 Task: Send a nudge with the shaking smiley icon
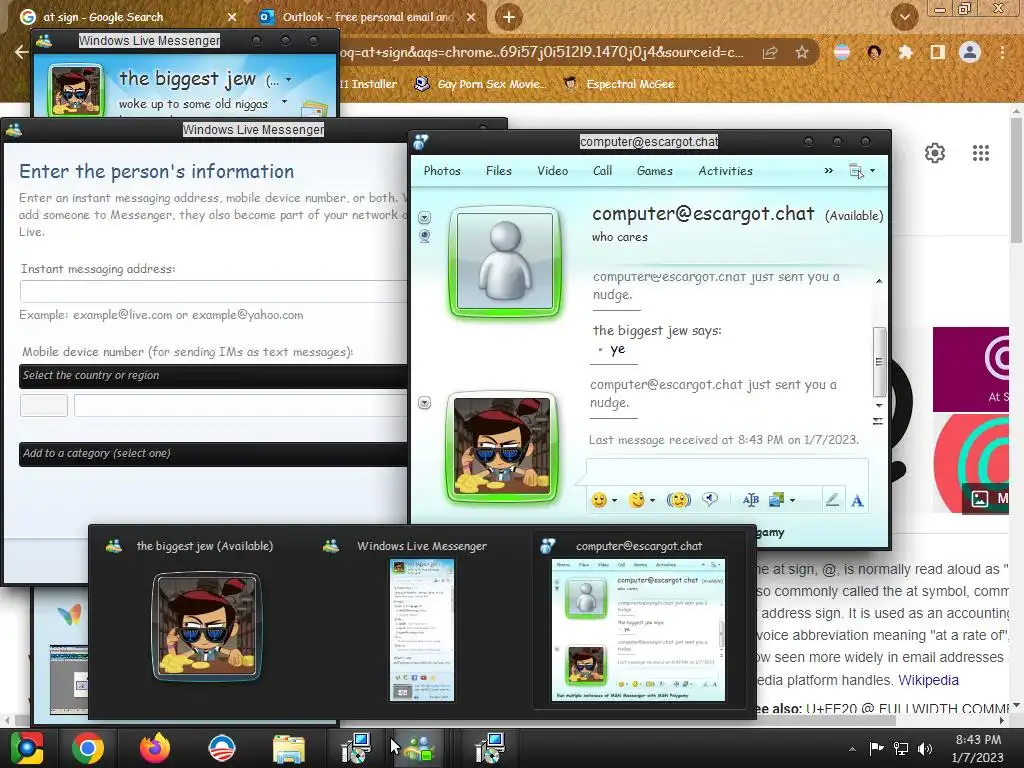coord(679,500)
